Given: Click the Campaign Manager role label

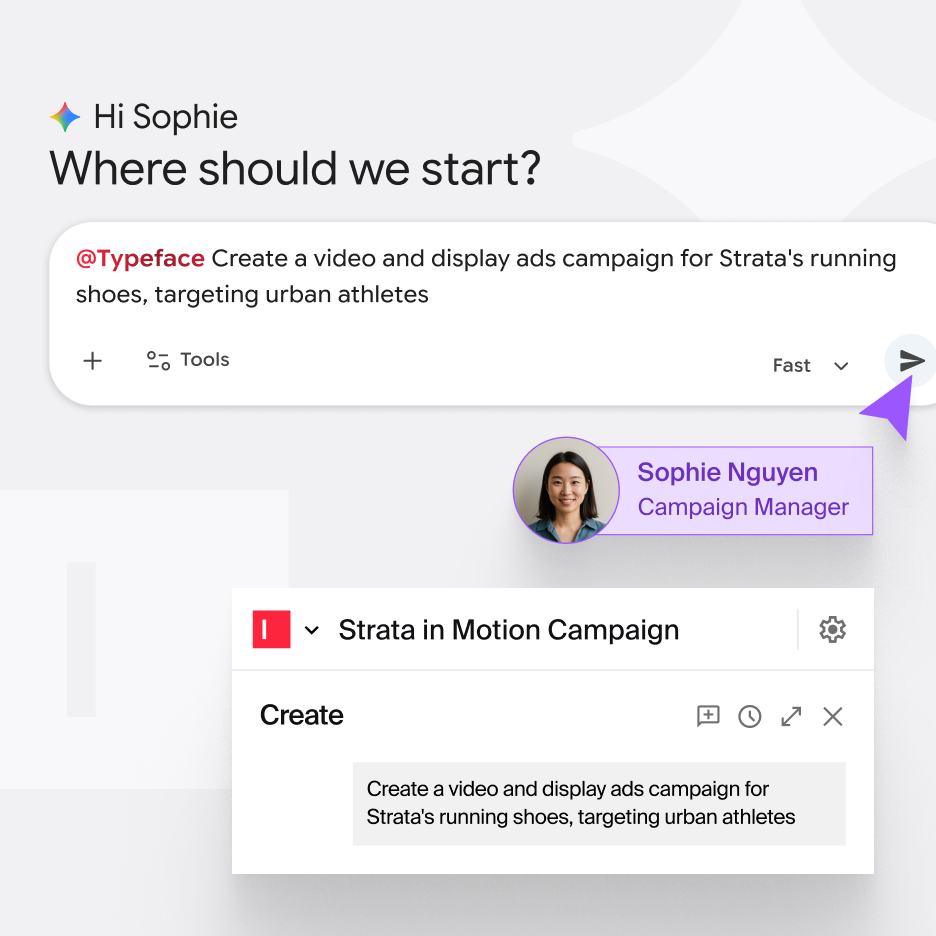Looking at the screenshot, I should click(743, 507).
